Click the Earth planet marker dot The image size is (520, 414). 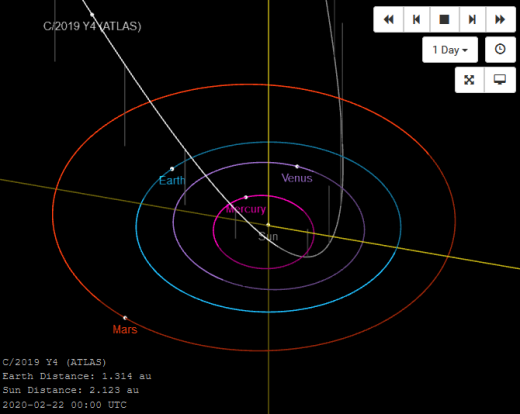(172, 169)
